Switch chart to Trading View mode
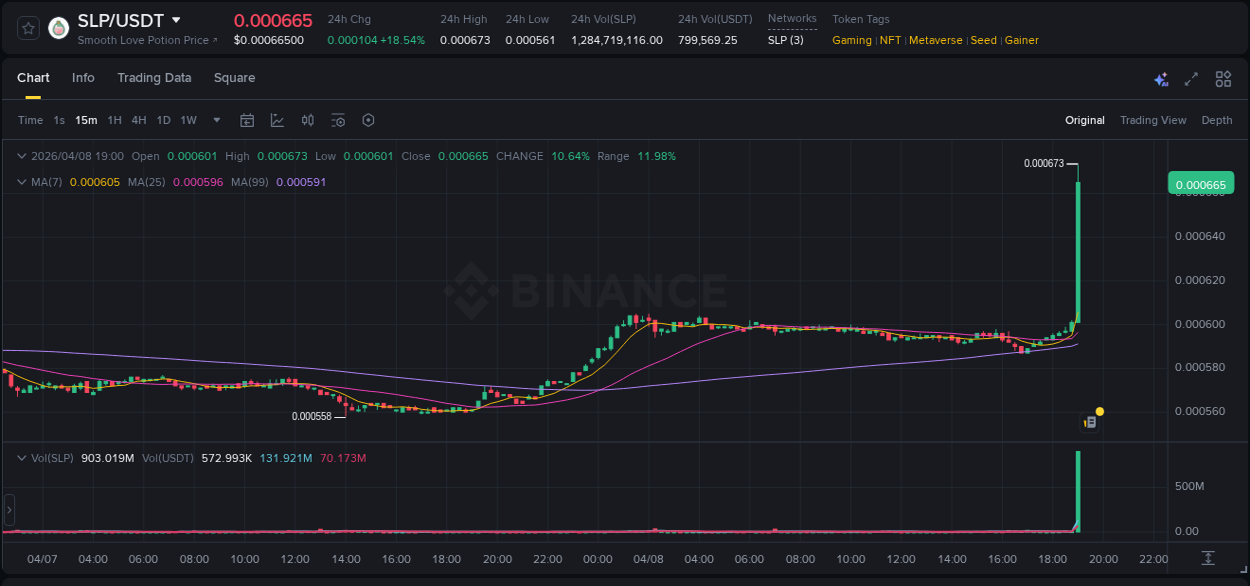The image size is (1250, 586). pos(1153,120)
